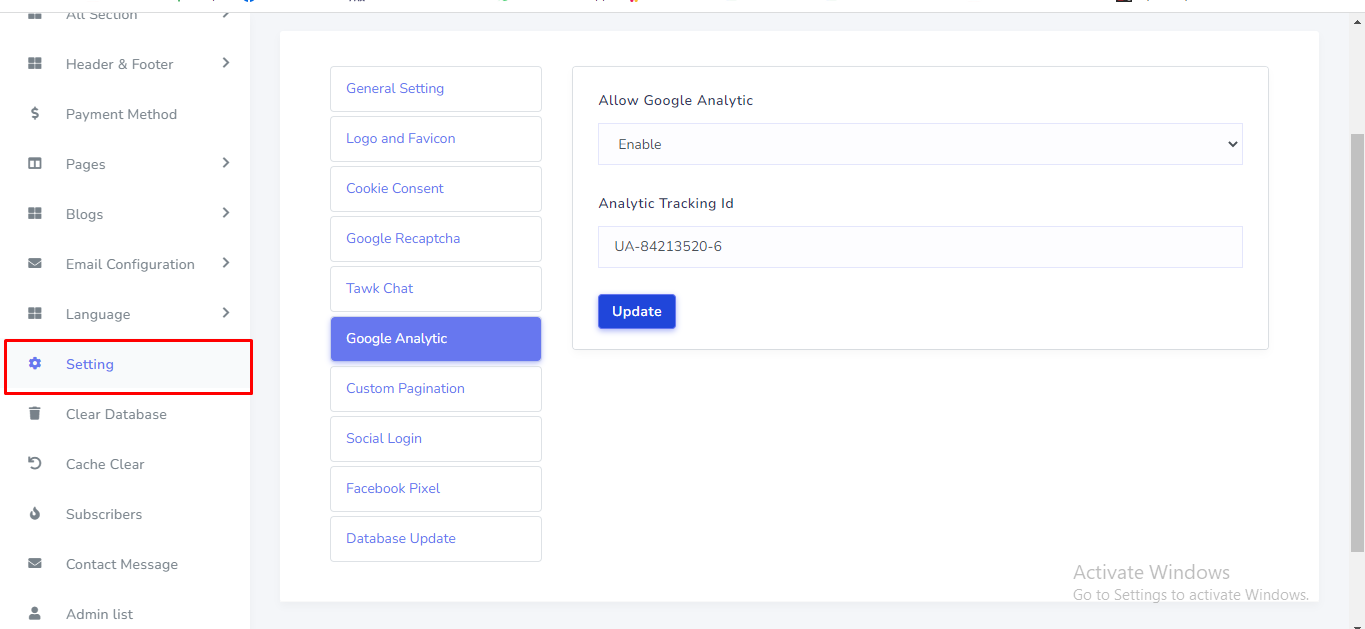This screenshot has height=629, width=1365.
Task: Click the envelope icon for Email Configuration
Action: (35, 264)
